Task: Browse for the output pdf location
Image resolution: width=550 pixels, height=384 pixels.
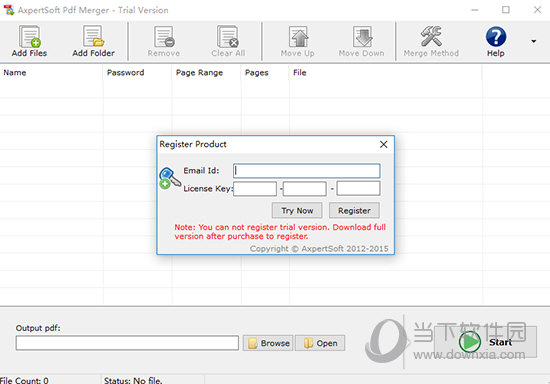Action: coord(268,343)
